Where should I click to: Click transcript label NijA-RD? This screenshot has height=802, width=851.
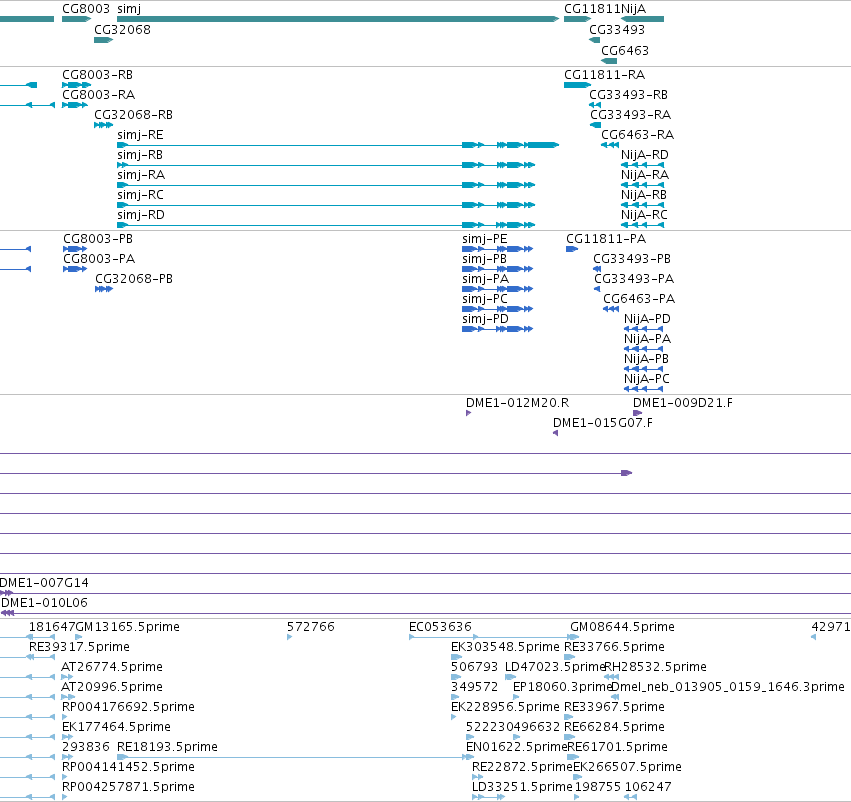click(645, 155)
